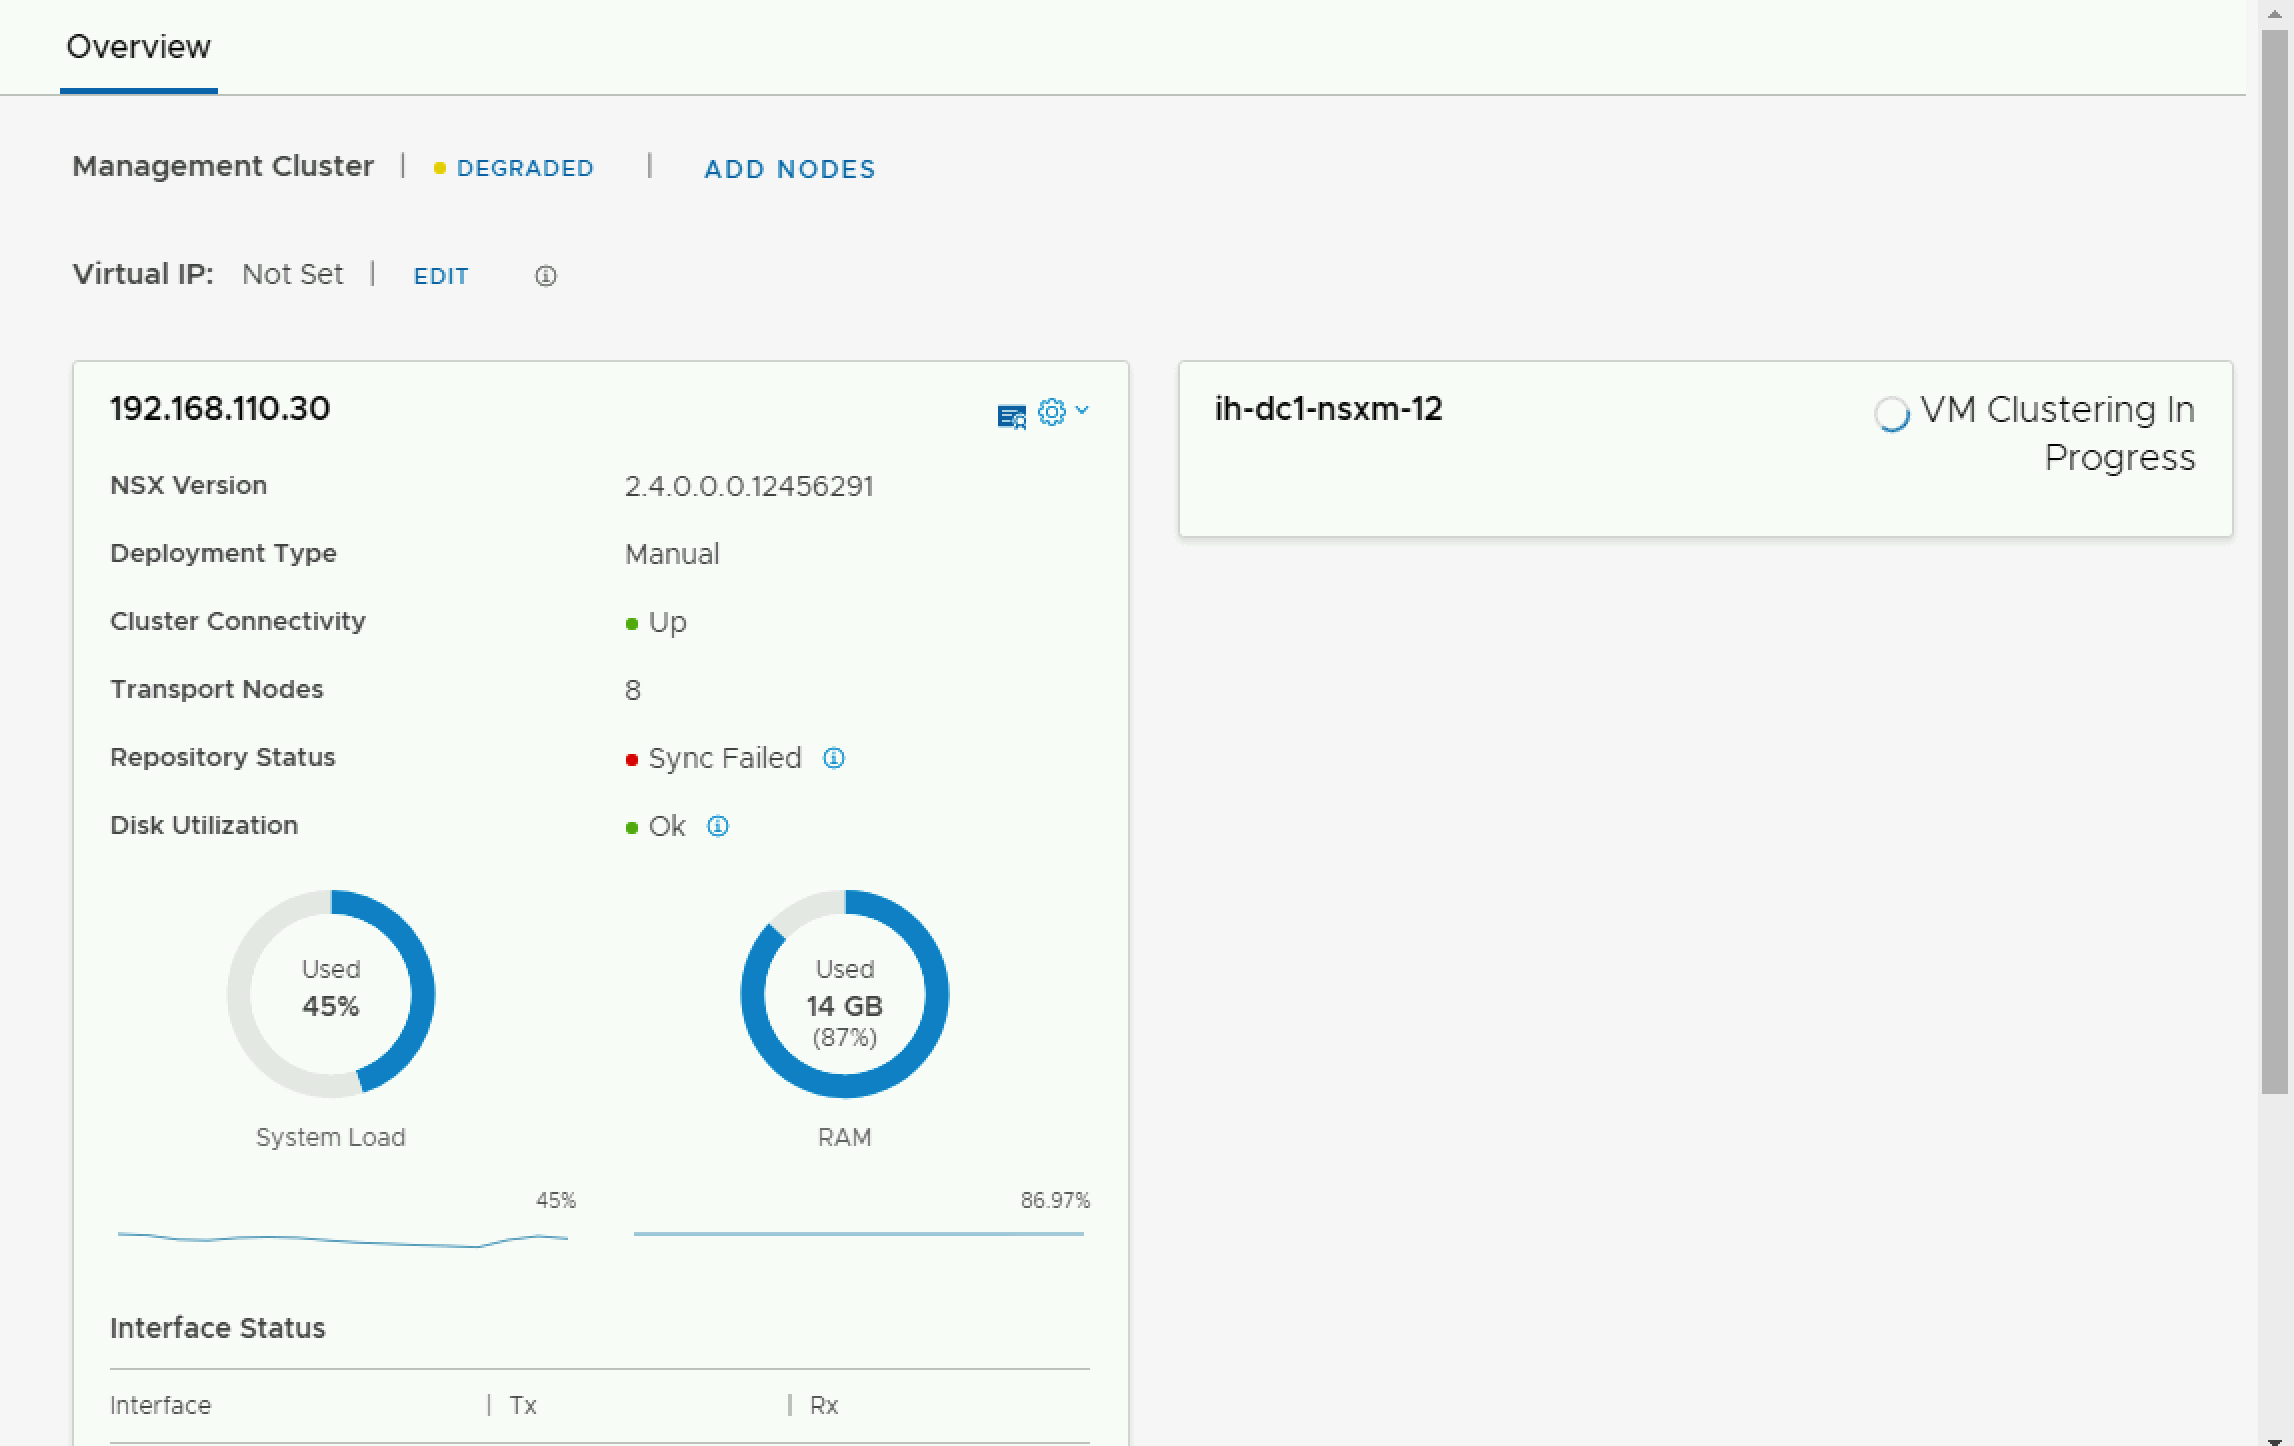Click the red Sync Failed status dot
The image size is (2294, 1446).
(x=631, y=760)
